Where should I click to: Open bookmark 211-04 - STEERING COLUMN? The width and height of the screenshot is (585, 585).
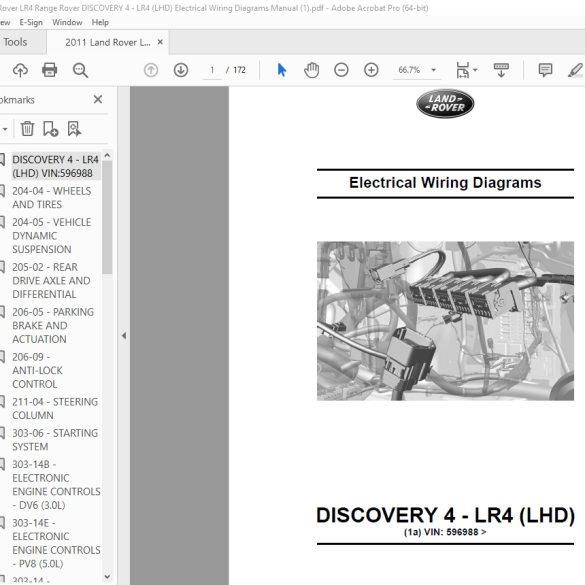click(55, 409)
